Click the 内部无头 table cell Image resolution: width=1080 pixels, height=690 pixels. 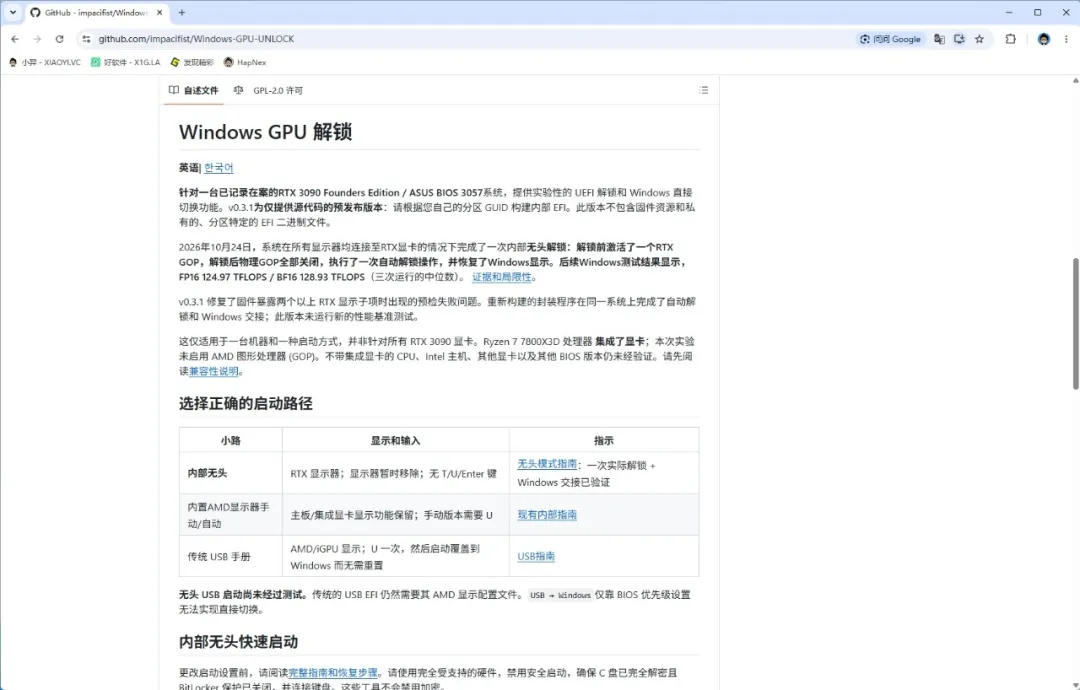click(x=231, y=473)
